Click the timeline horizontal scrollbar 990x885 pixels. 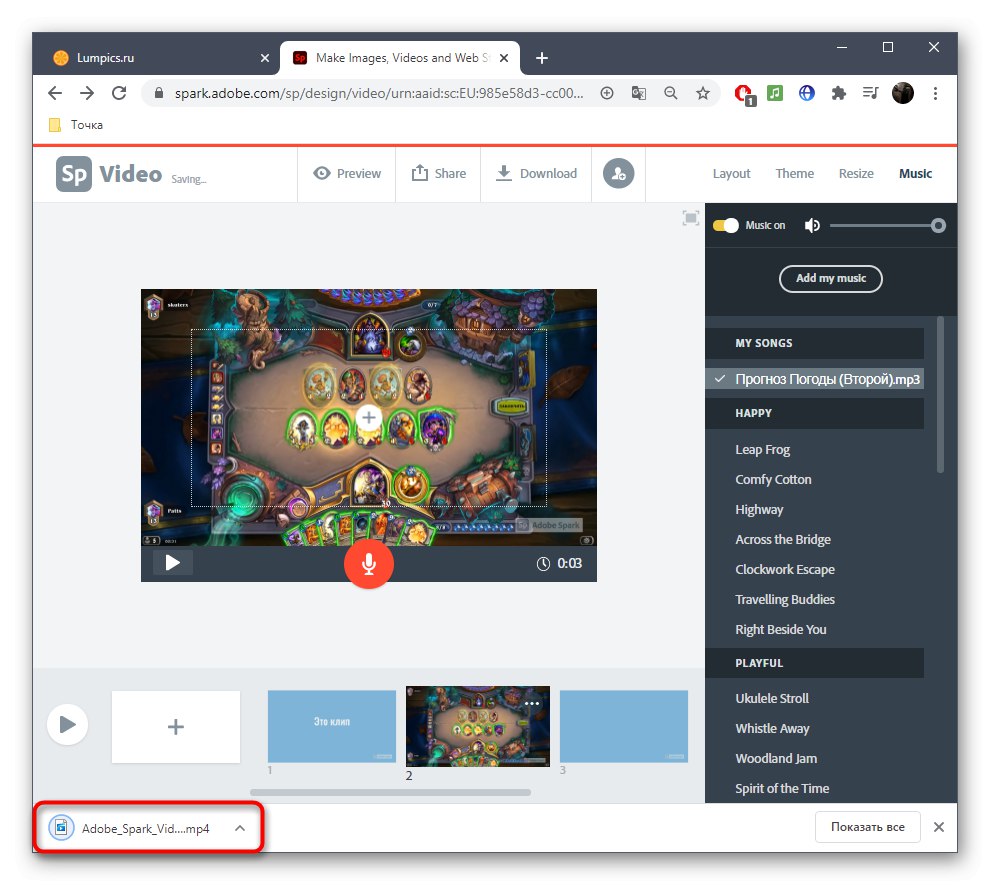click(x=390, y=792)
